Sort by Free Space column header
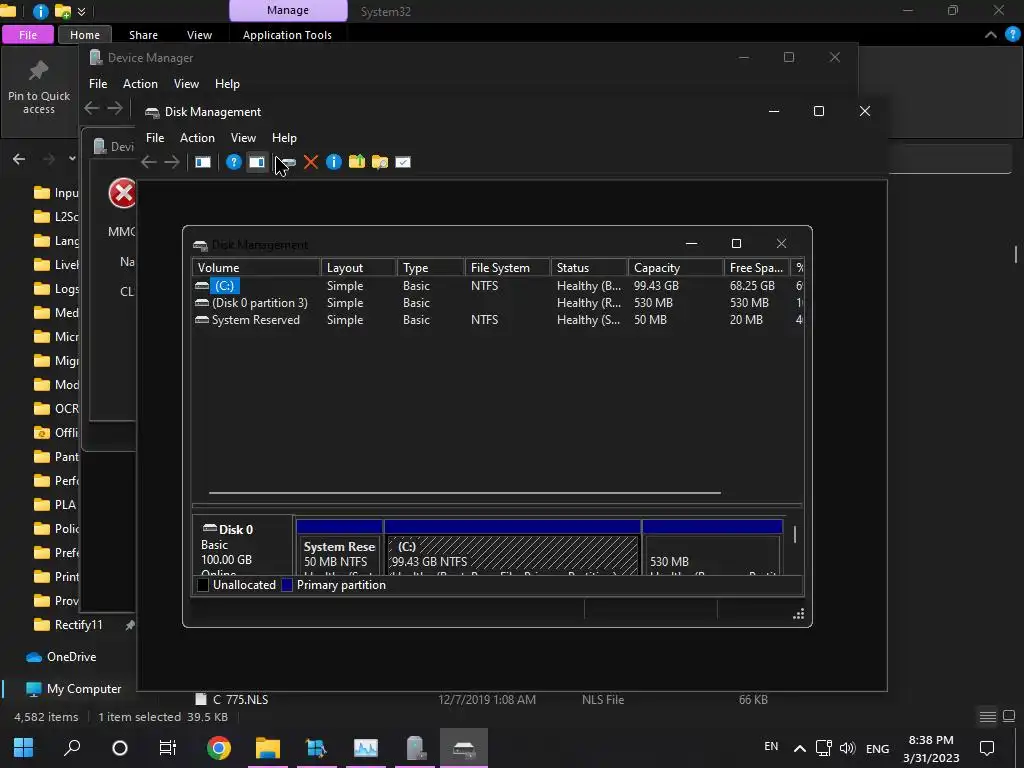1024x768 pixels. pos(757,268)
